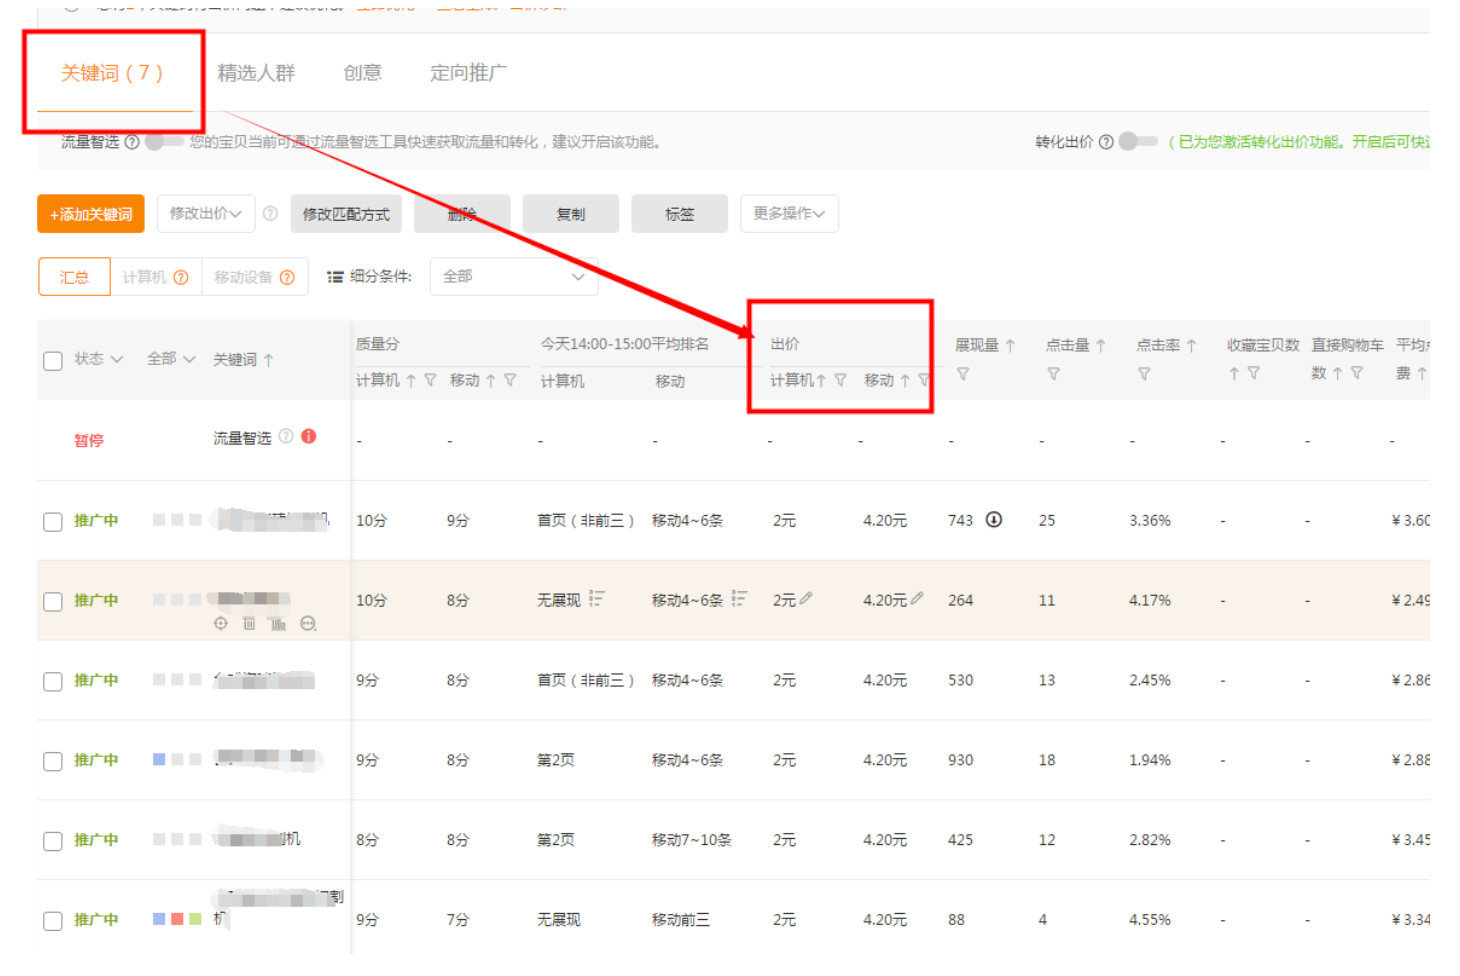Click the 标签 button
This screenshot has width=1460, height=976.
[x=680, y=214]
